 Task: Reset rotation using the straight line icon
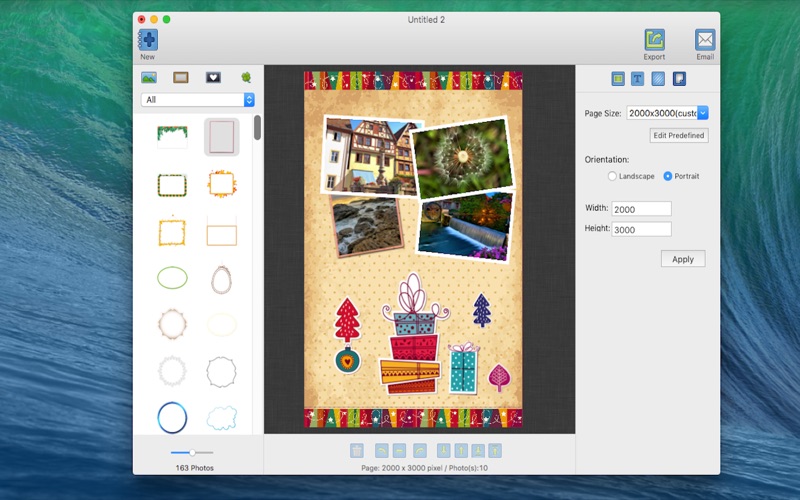coord(399,451)
